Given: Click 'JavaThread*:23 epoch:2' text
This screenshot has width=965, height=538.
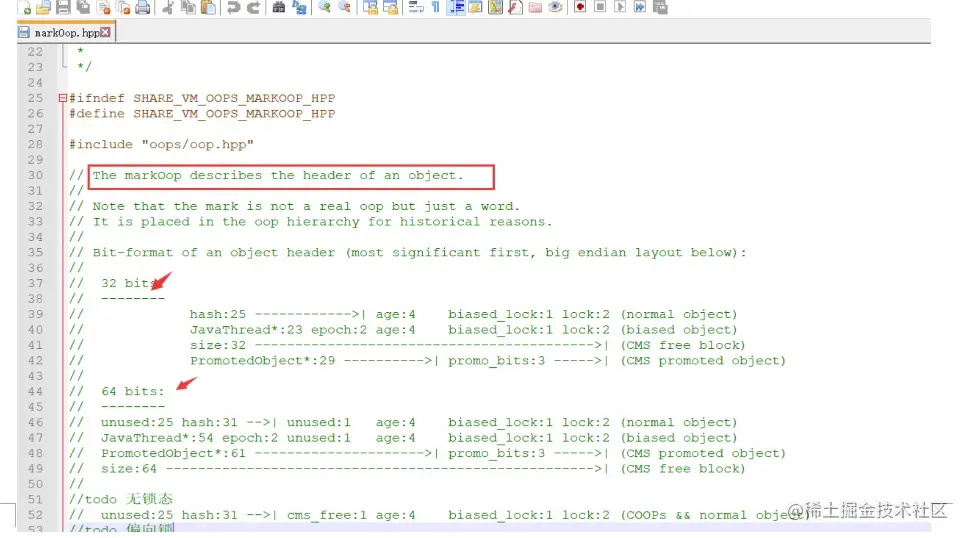Looking at the screenshot, I should 278,330.
